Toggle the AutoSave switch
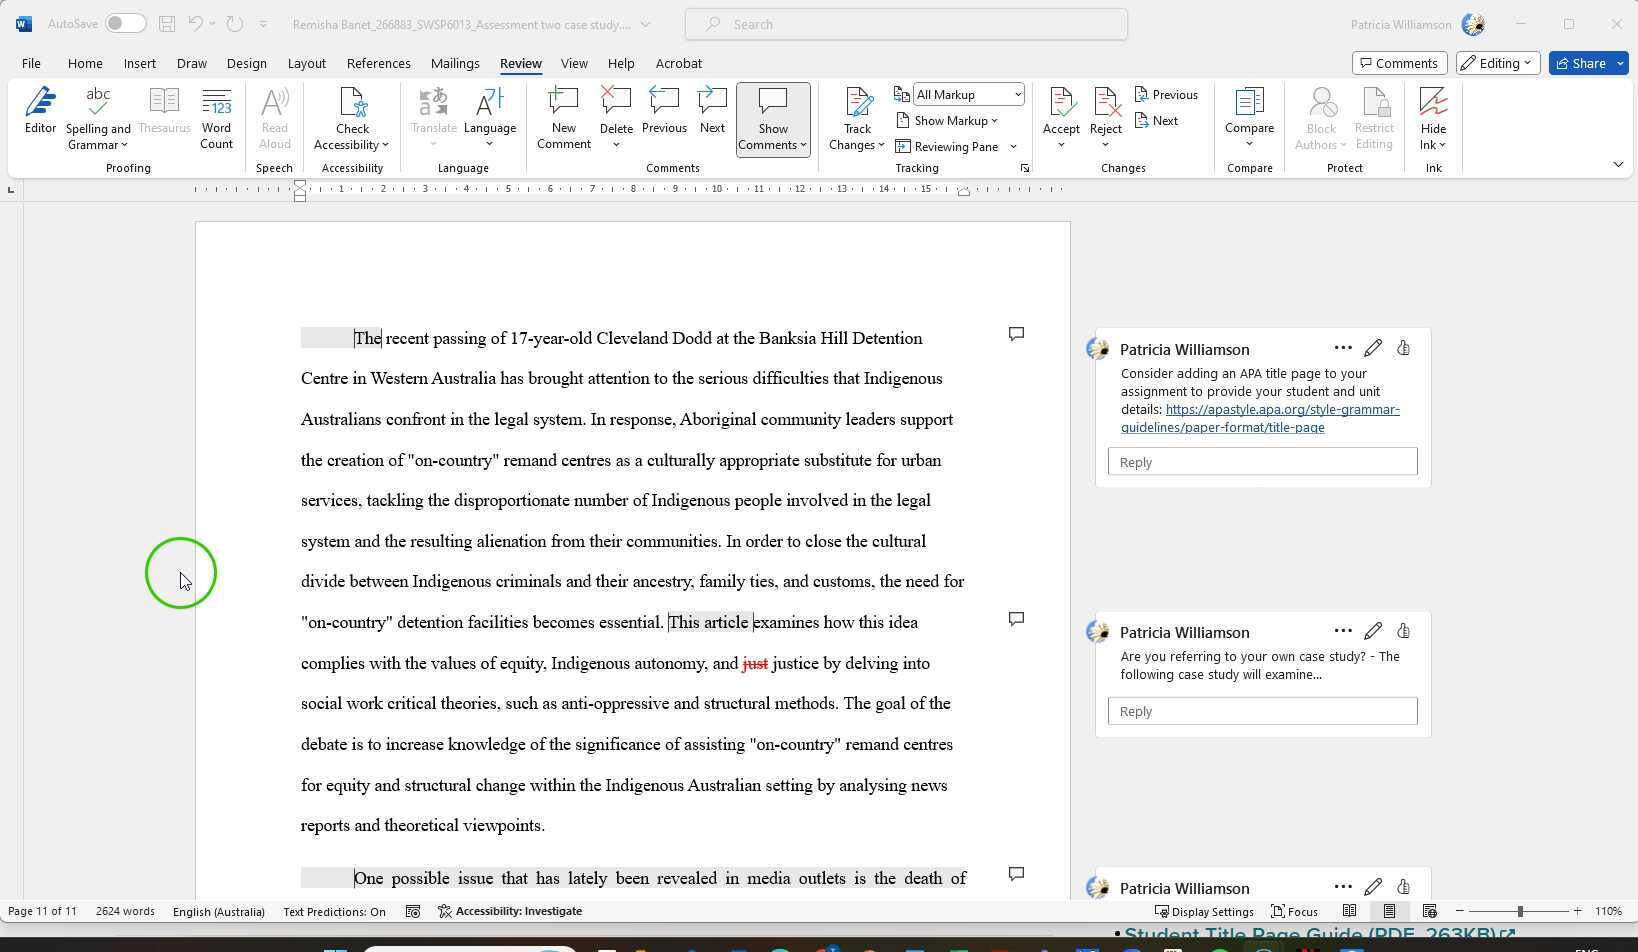 tap(126, 24)
